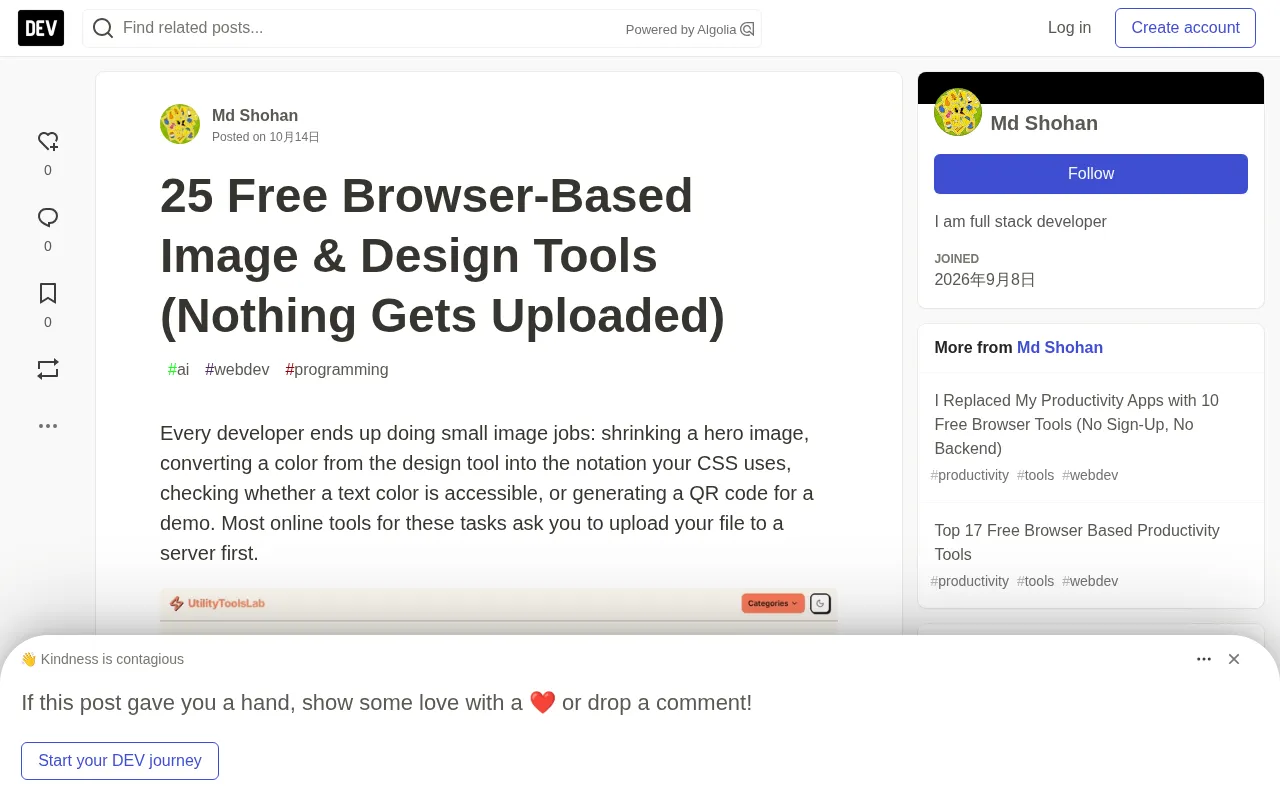Open Md Shohan author name above title

[255, 115]
